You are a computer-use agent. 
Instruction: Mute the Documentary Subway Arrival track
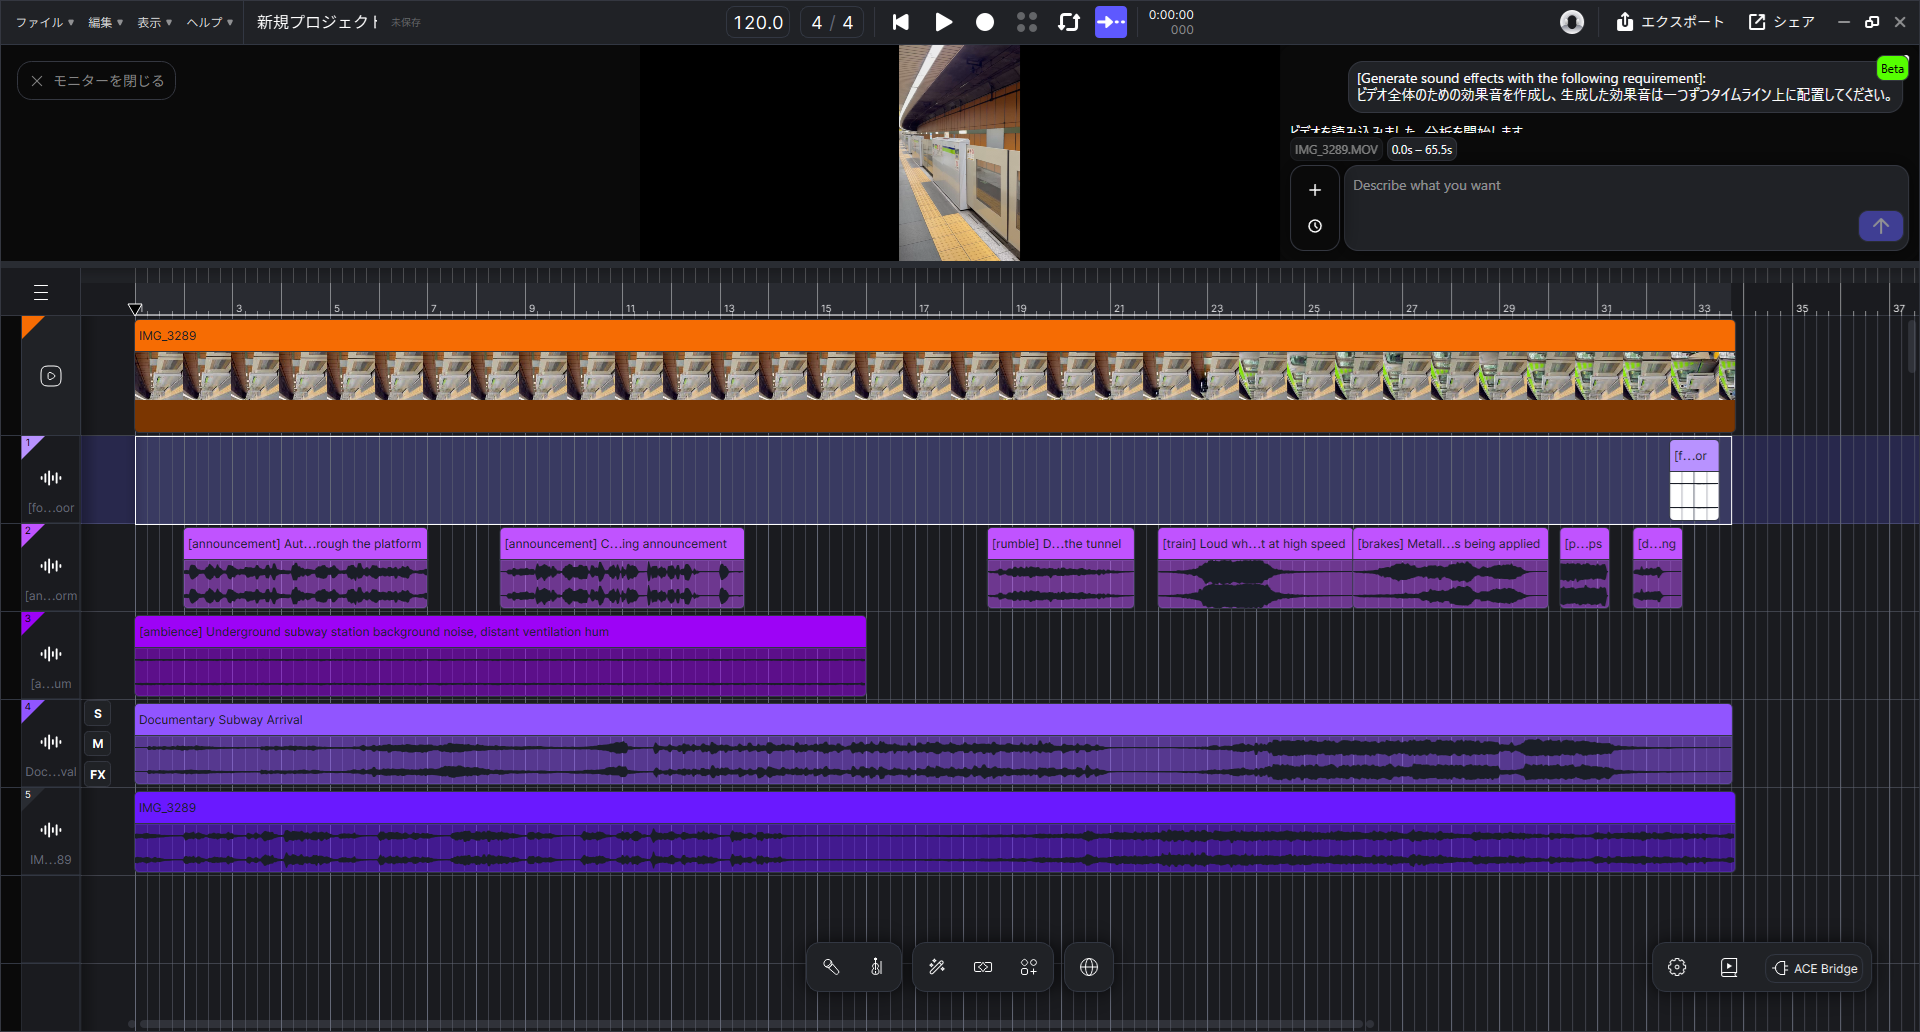[x=98, y=744]
